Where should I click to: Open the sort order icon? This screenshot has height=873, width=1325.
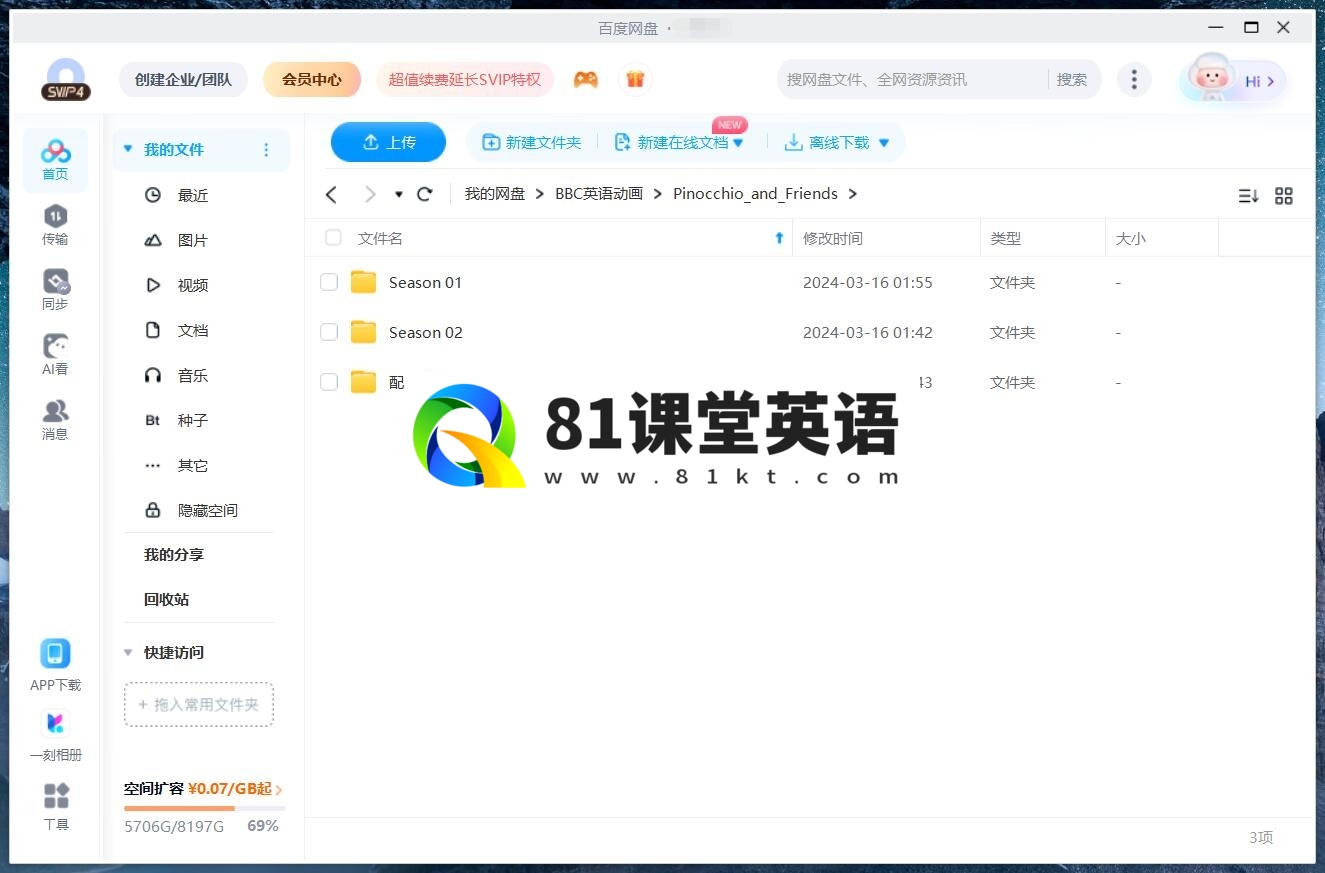1248,196
